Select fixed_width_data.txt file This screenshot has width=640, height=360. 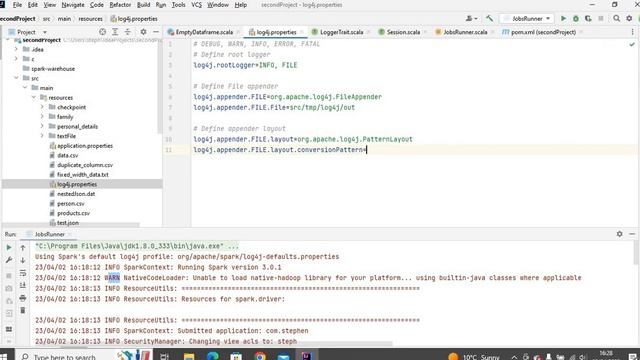(82, 174)
